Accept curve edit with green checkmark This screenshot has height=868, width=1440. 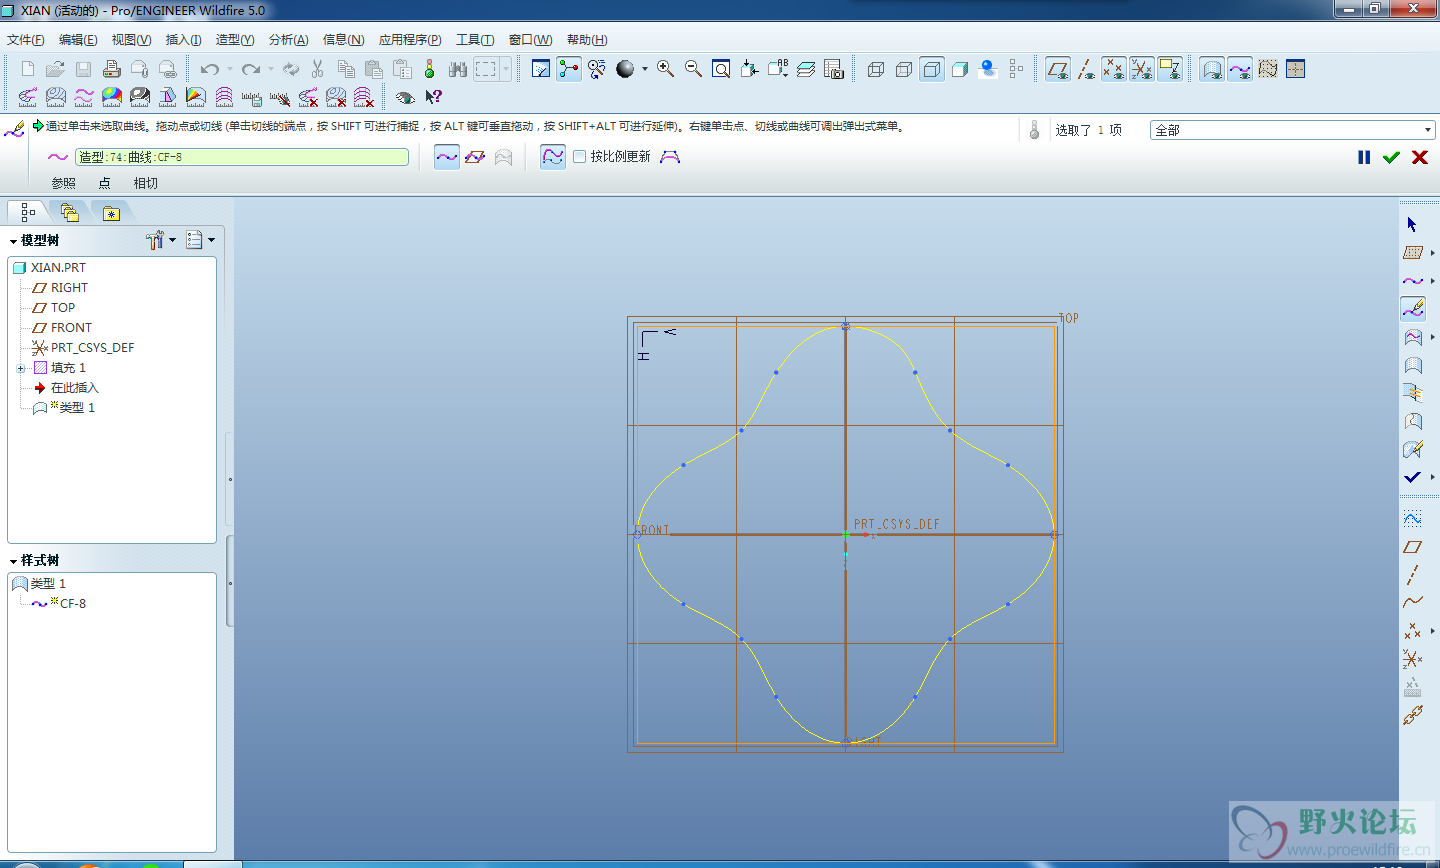(1391, 157)
